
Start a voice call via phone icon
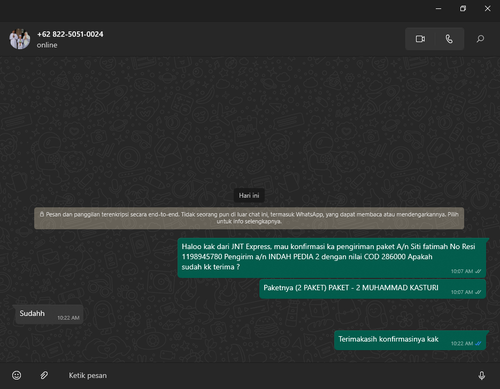[x=449, y=39]
